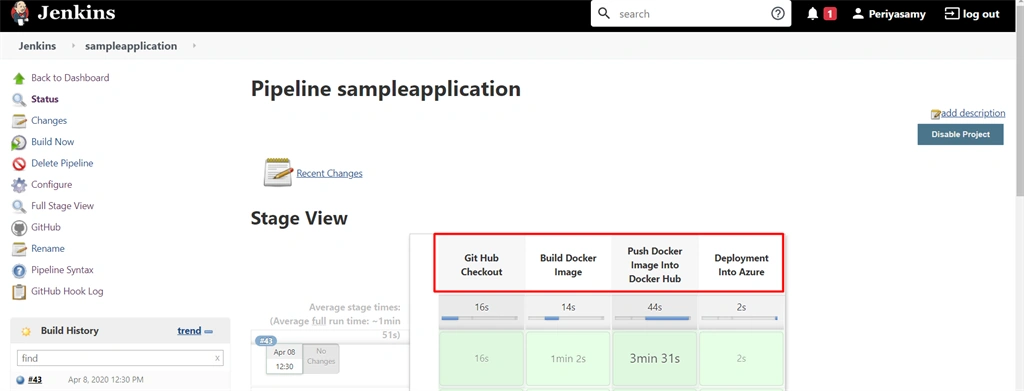Click the Full Stage View magnifier icon

click(x=19, y=206)
